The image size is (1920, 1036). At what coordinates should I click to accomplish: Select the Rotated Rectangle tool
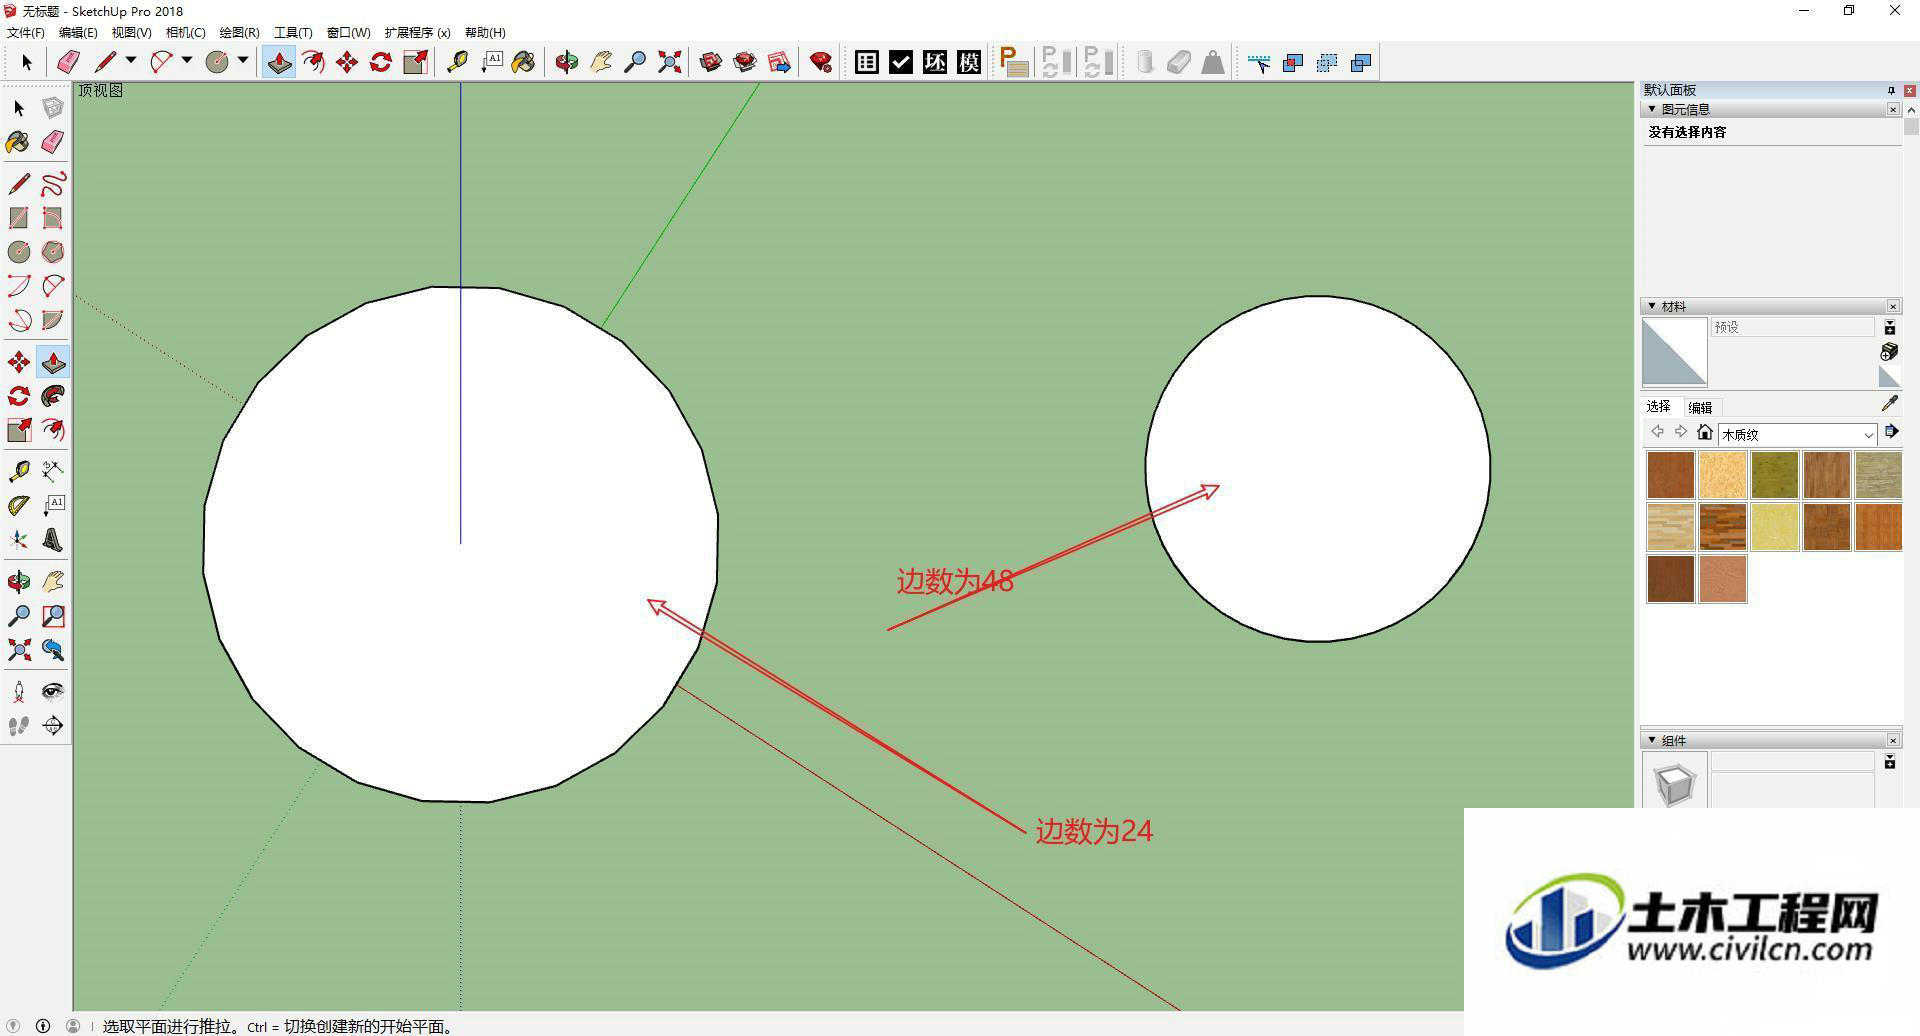pos(53,218)
